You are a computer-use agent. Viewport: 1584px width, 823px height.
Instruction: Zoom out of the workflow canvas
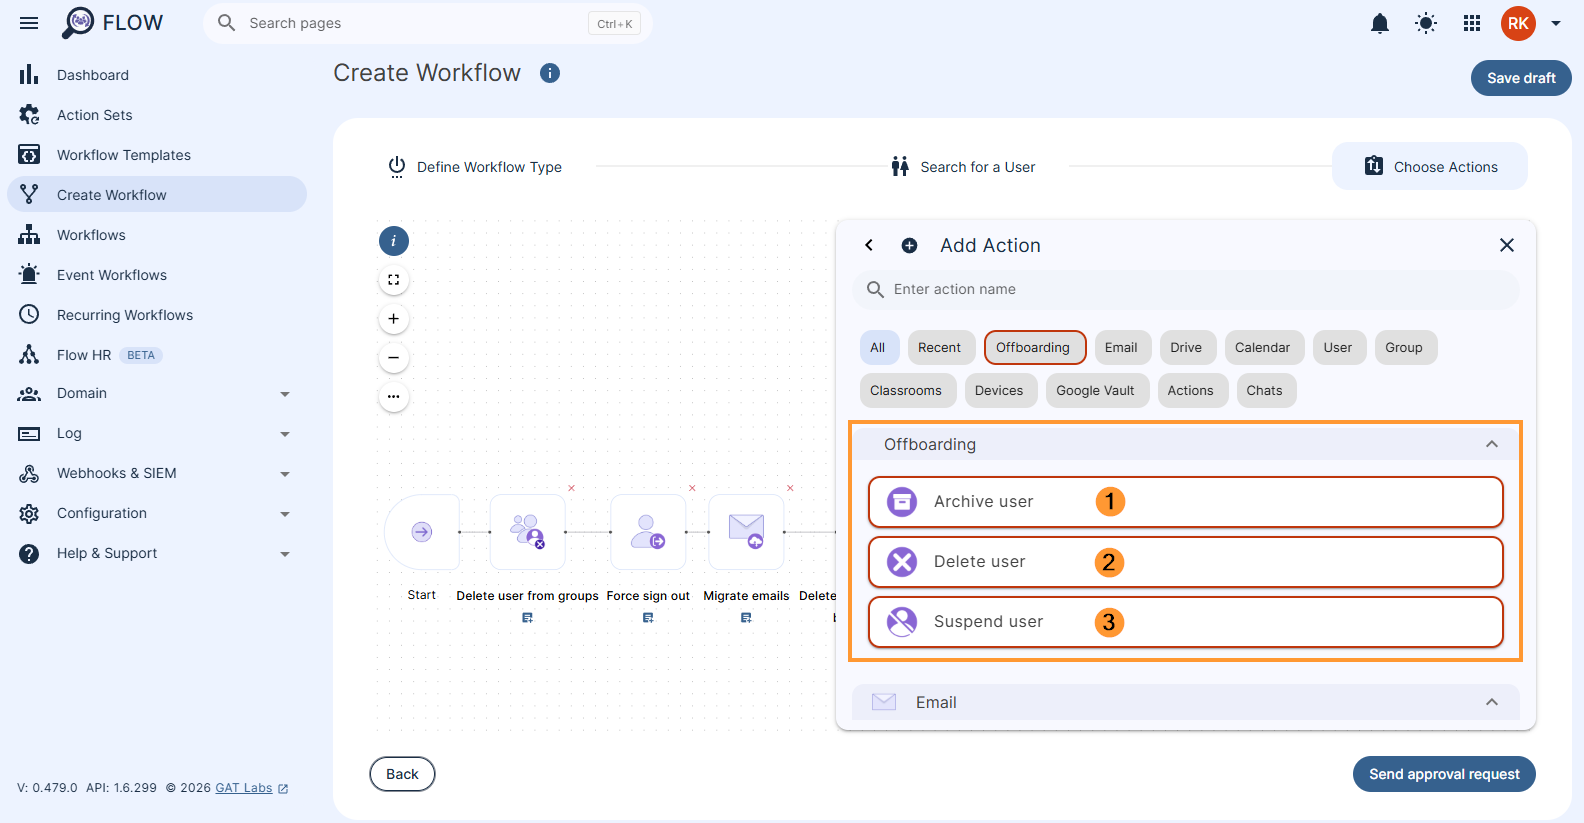(394, 358)
